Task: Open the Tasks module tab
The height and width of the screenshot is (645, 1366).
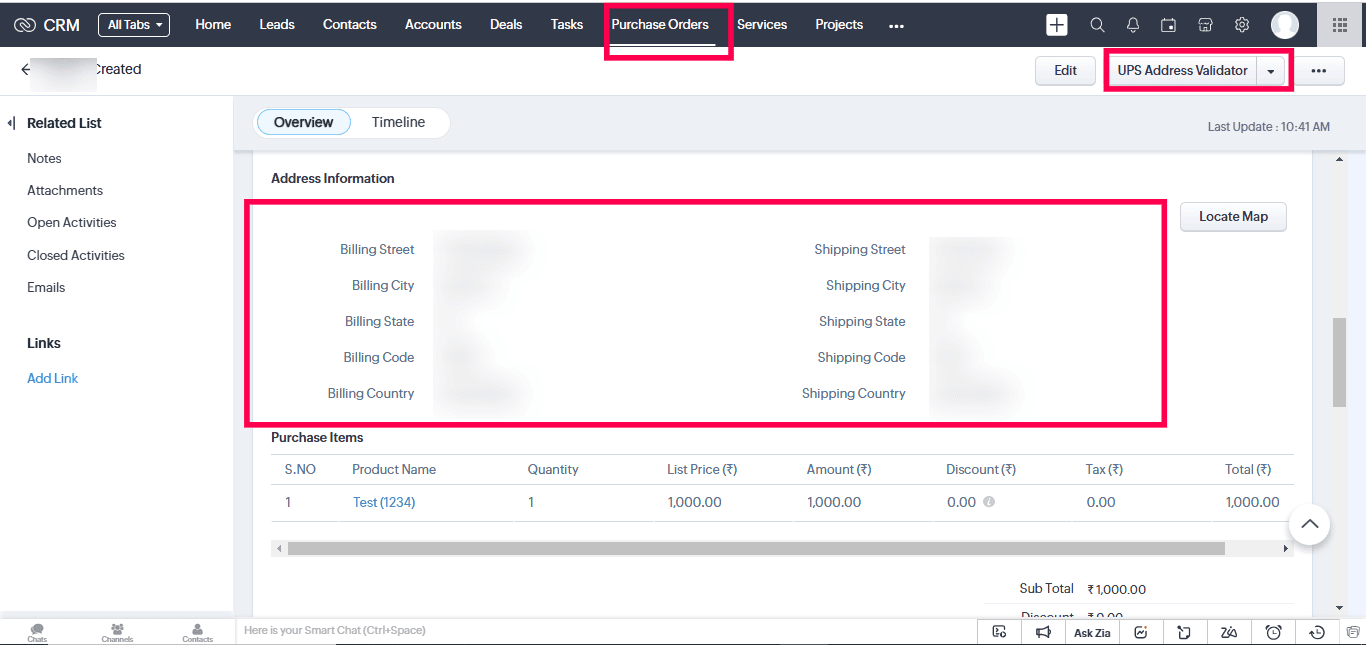Action: 567,25
